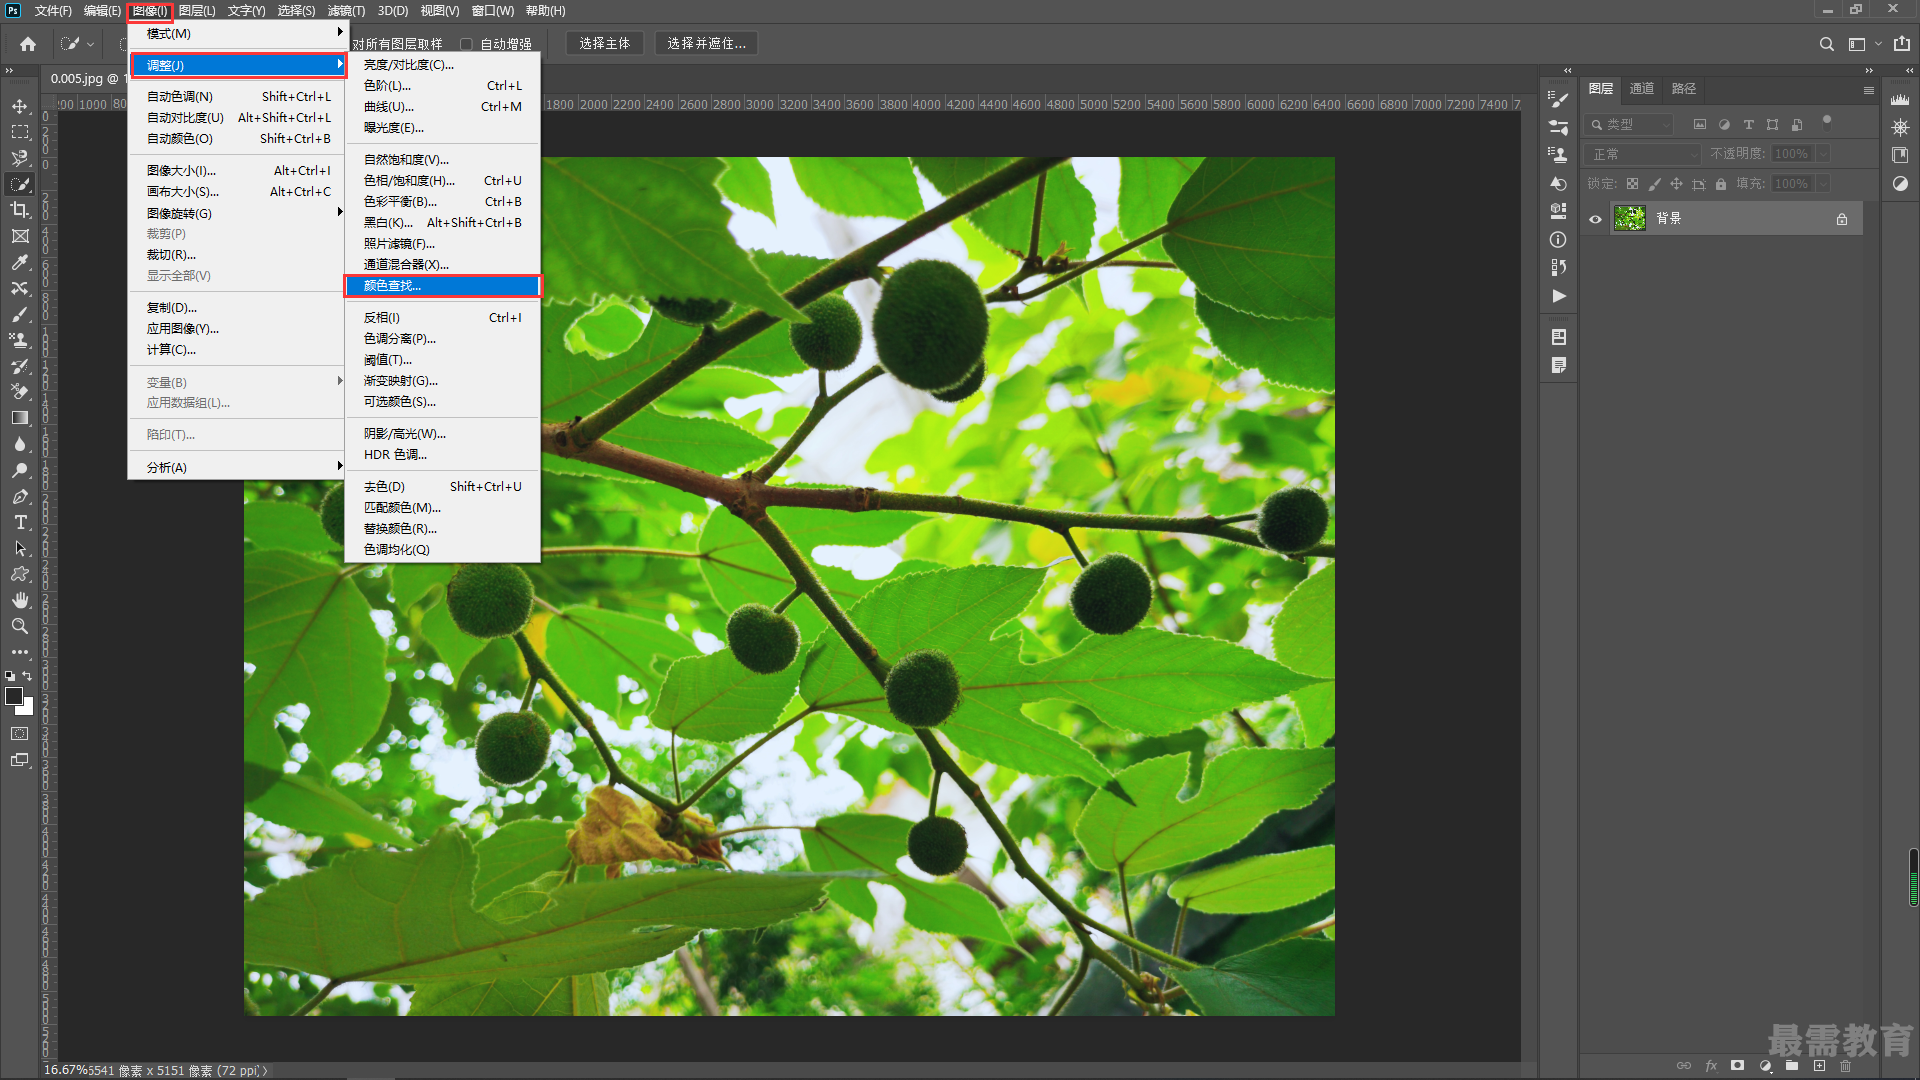Choose 曲线(U) from adjustments submenu
The image size is (1920, 1080).
pos(443,107)
